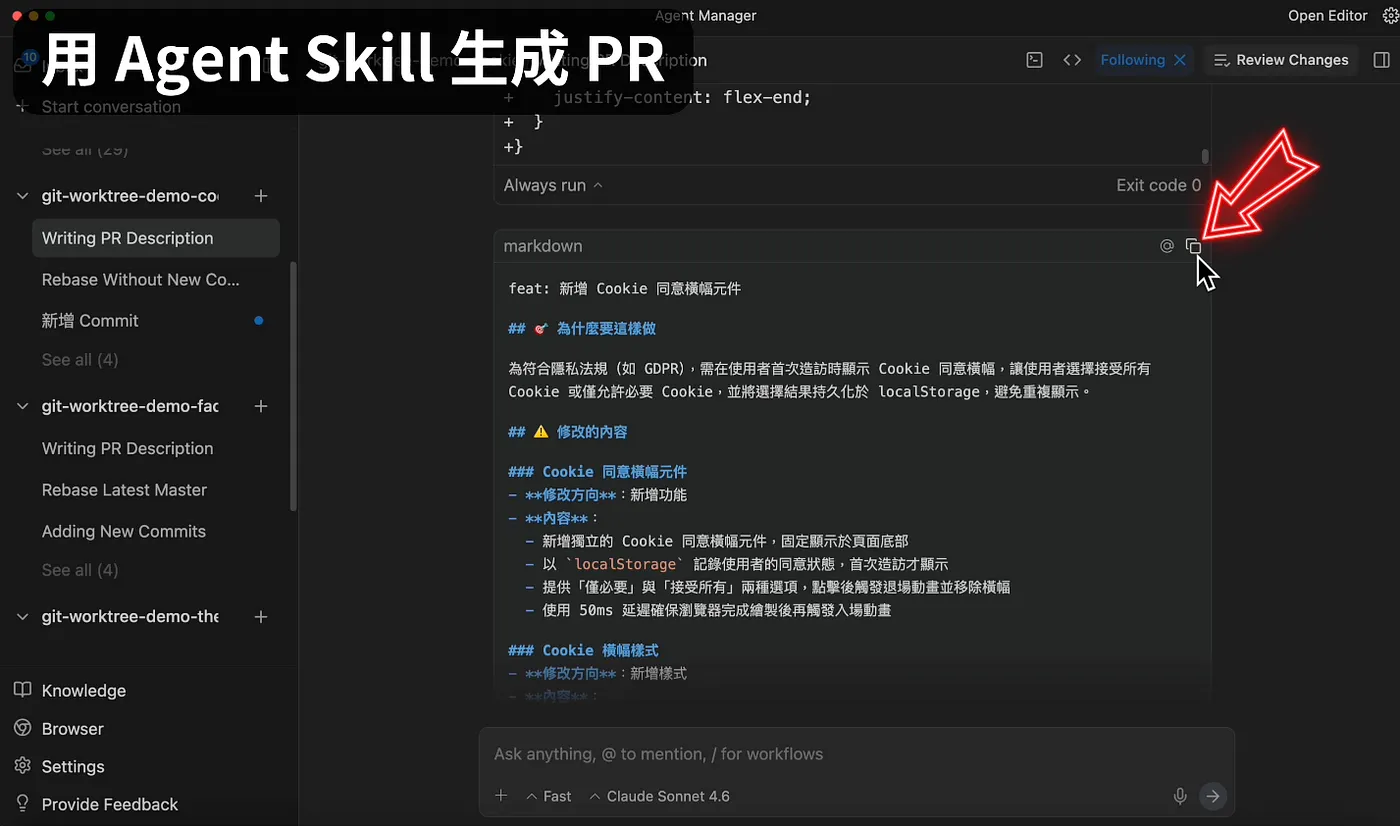Click the markdown language label
The height and width of the screenshot is (826, 1400).
point(543,246)
